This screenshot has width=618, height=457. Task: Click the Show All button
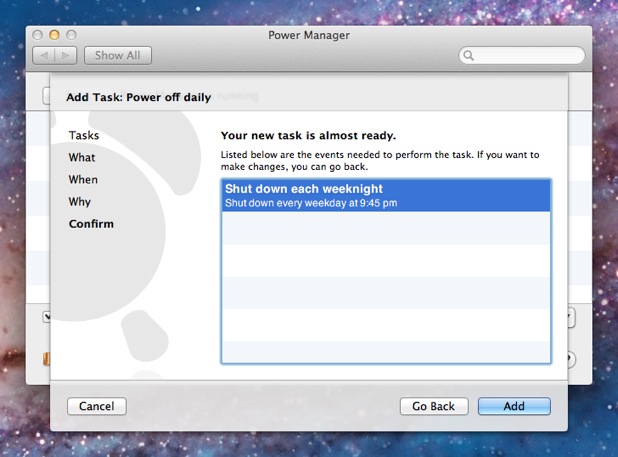coord(117,56)
